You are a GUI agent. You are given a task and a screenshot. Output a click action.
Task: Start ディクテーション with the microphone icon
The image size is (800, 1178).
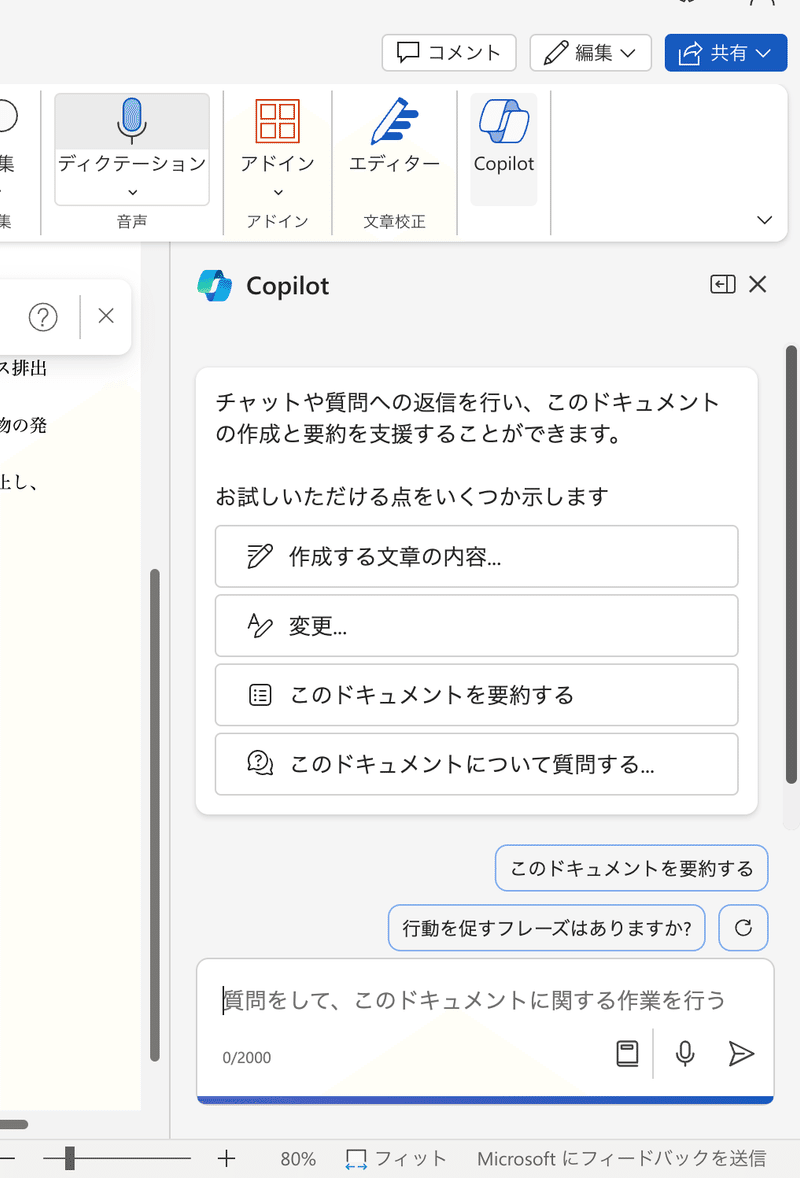[132, 121]
